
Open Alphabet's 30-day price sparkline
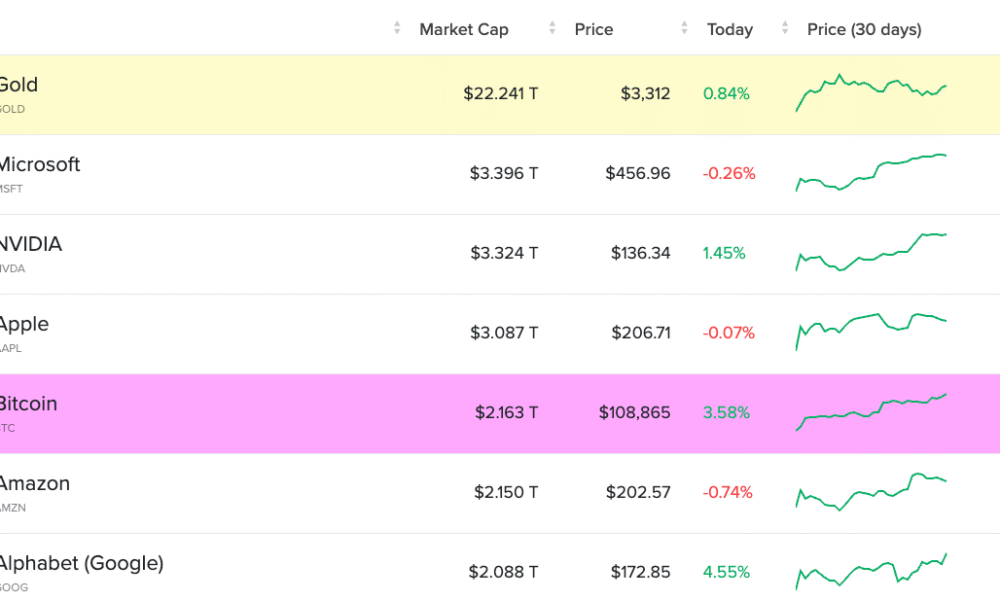pos(871,571)
